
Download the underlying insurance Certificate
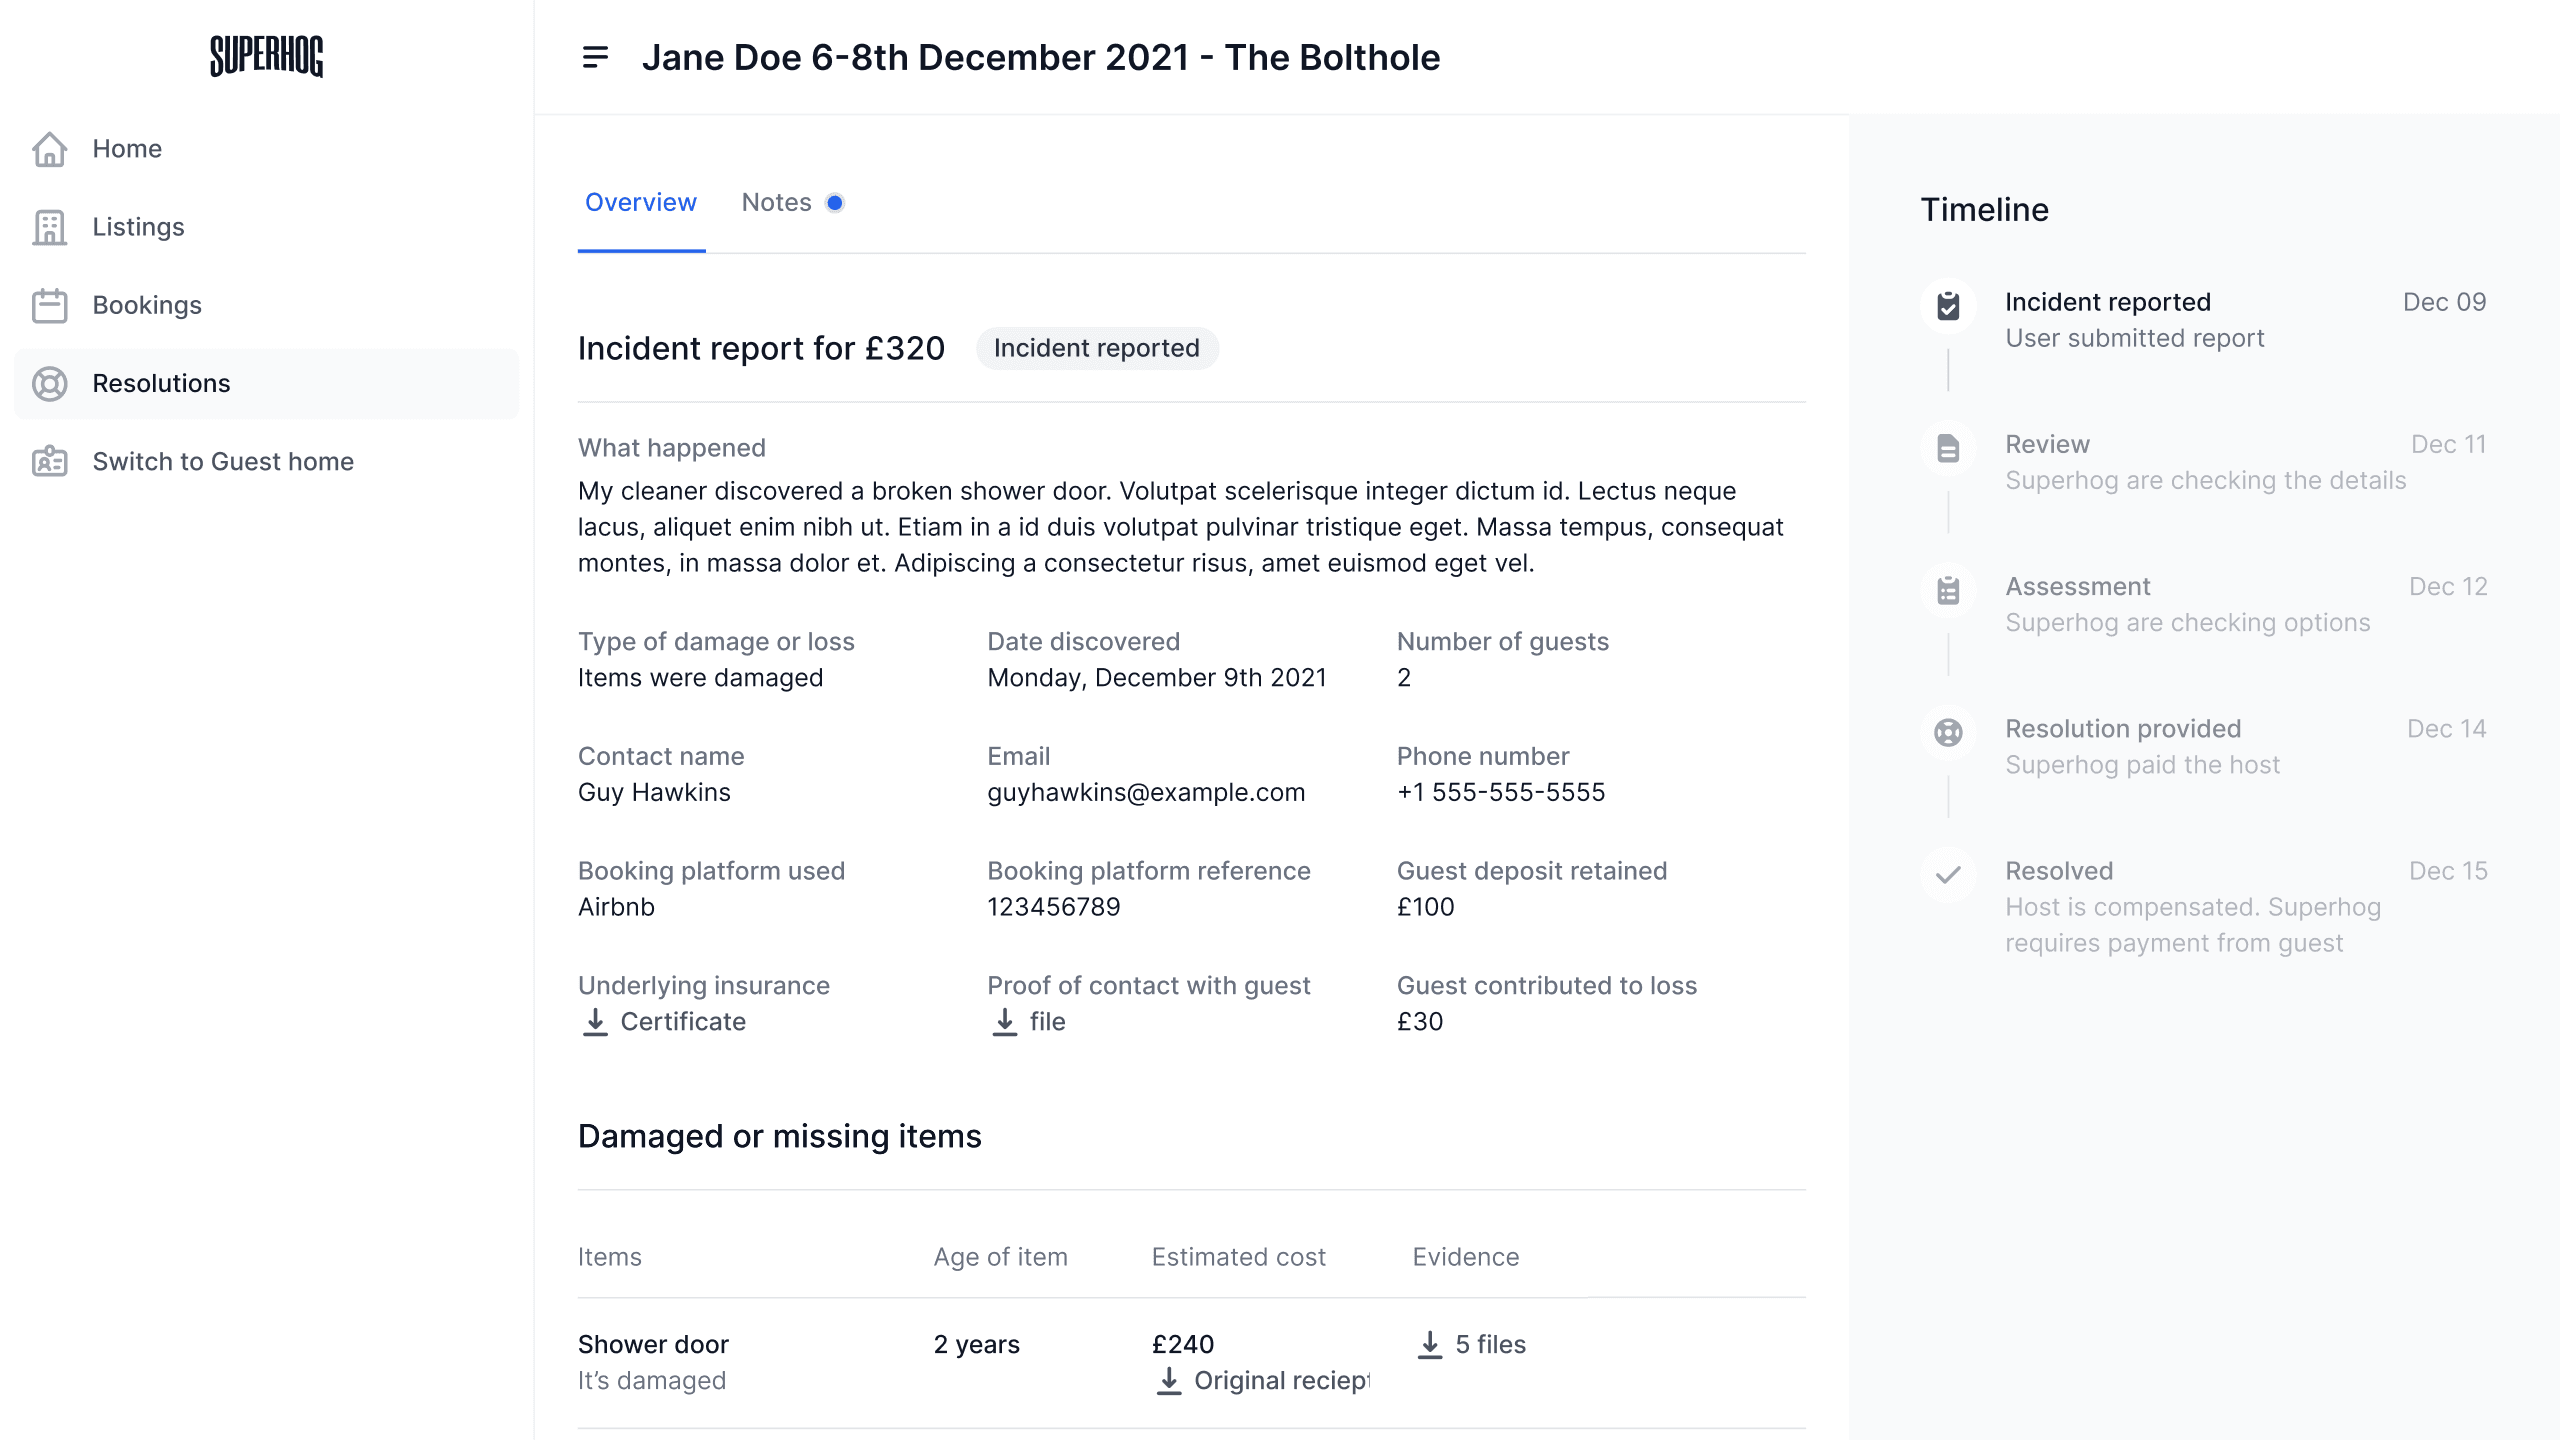[664, 1021]
